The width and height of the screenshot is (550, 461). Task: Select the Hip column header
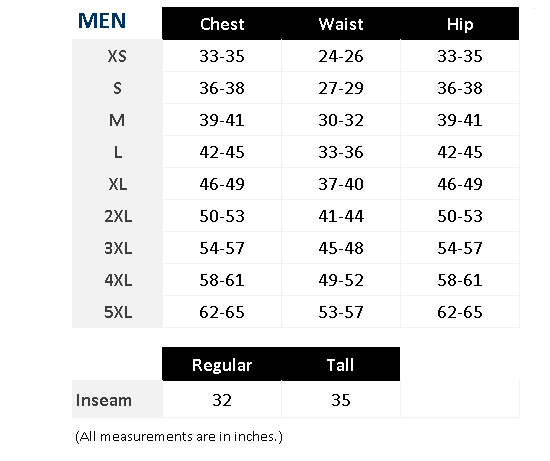(x=460, y=24)
